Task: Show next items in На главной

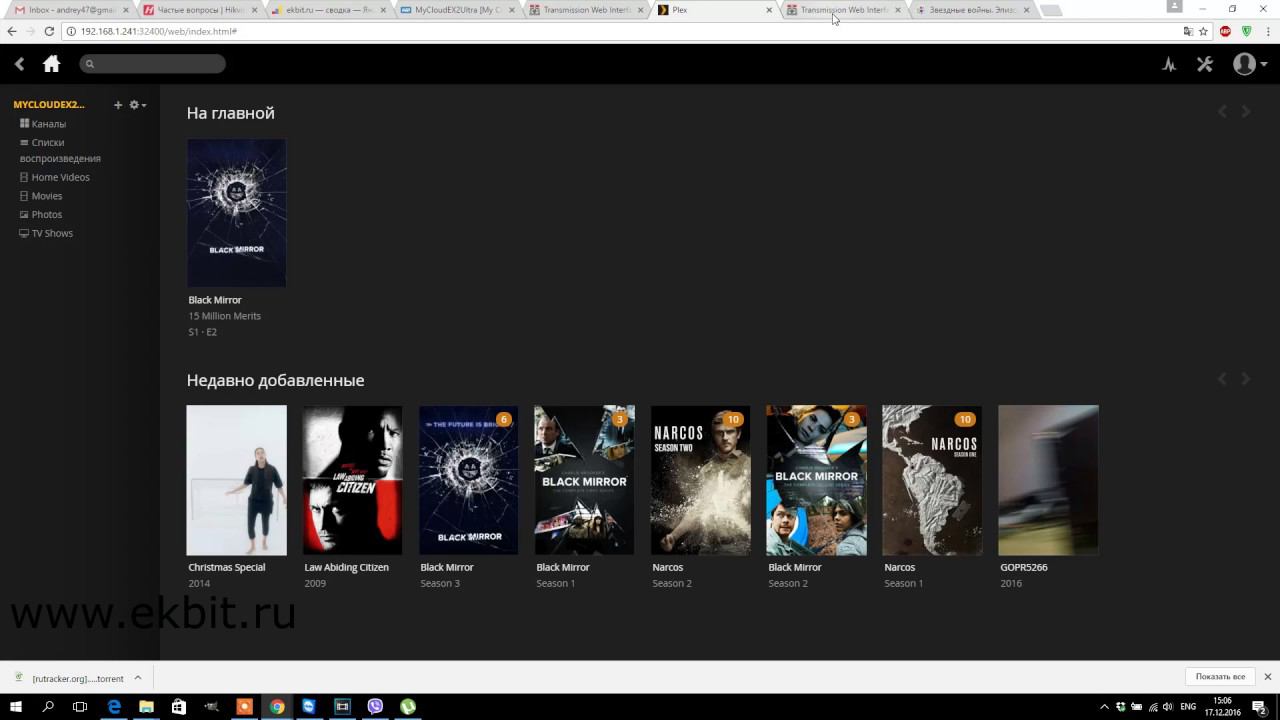Action: click(1246, 112)
